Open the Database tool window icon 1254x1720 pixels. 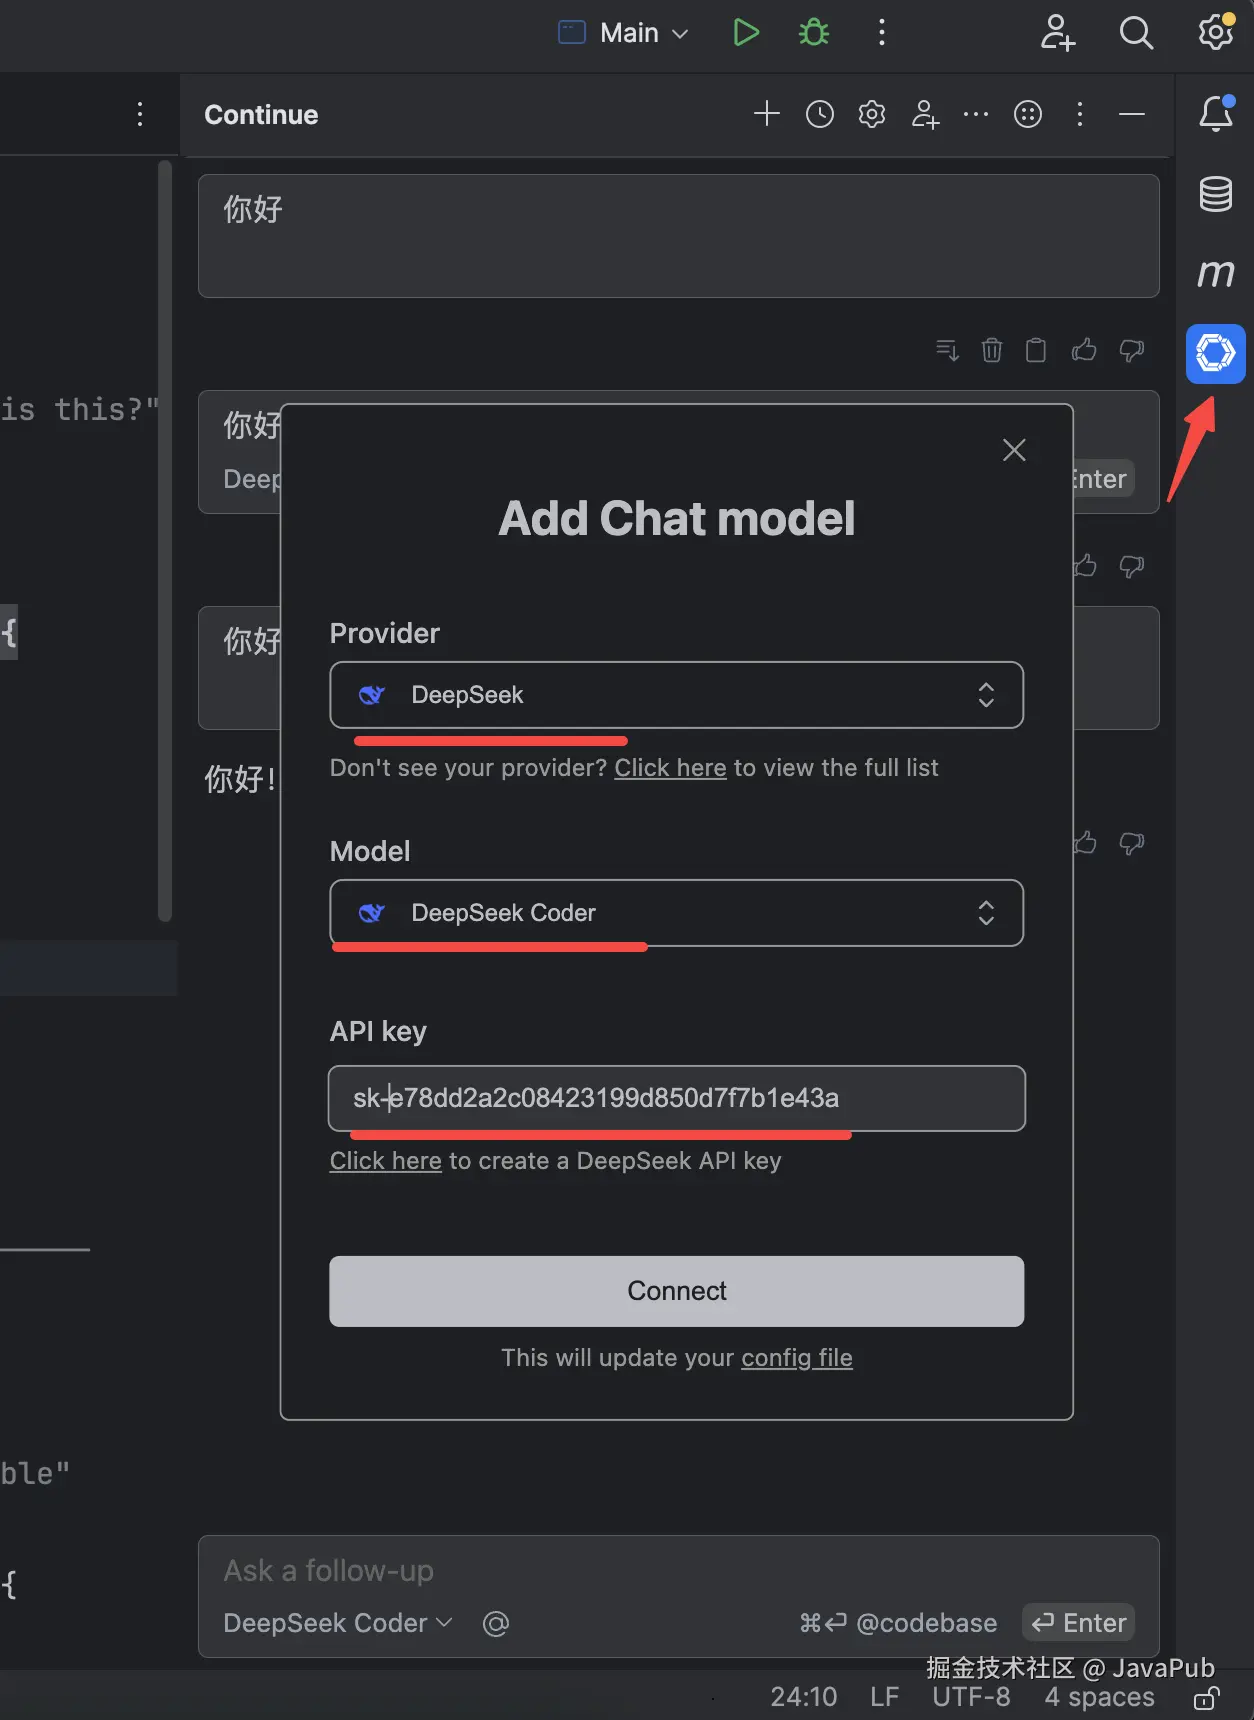[x=1215, y=193]
